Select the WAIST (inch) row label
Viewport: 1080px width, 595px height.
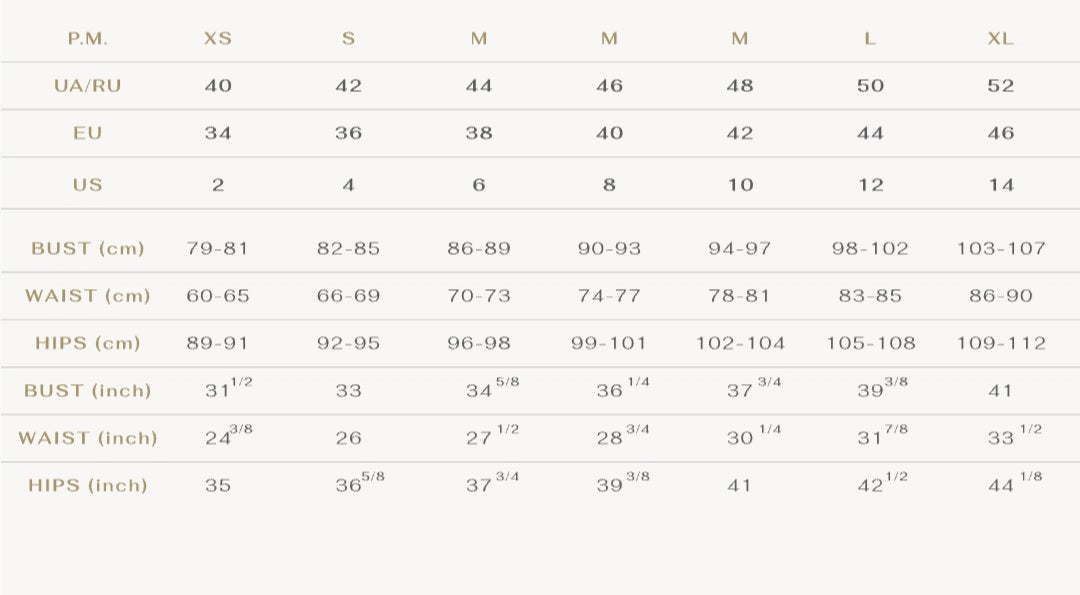pos(88,438)
